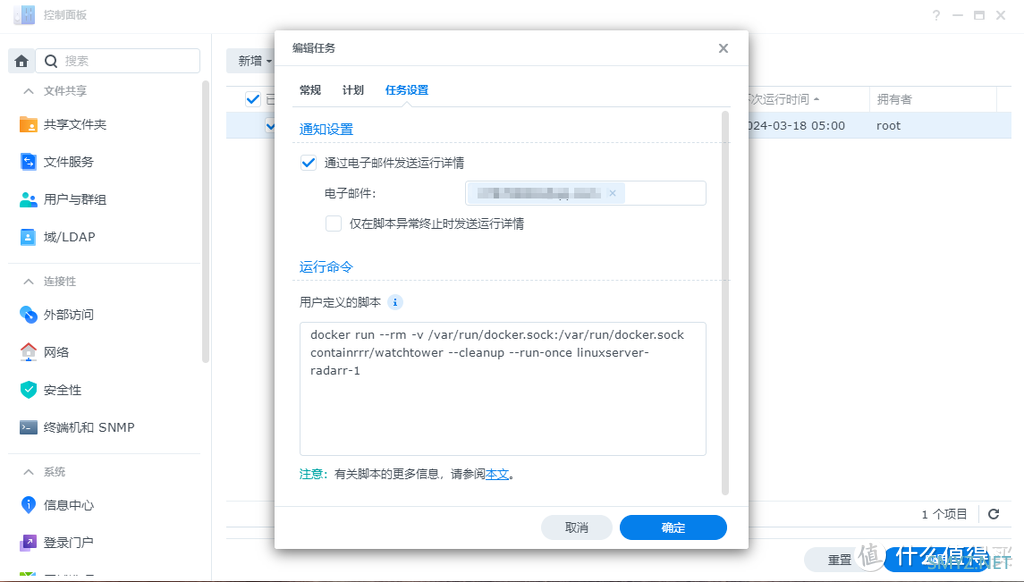
Task: Click the Home icon in sidebar
Action: pyautogui.click(x=22, y=61)
